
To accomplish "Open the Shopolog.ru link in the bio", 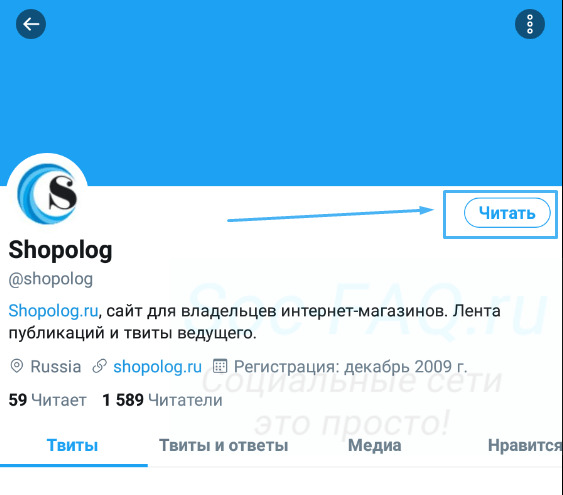I will tap(53, 310).
